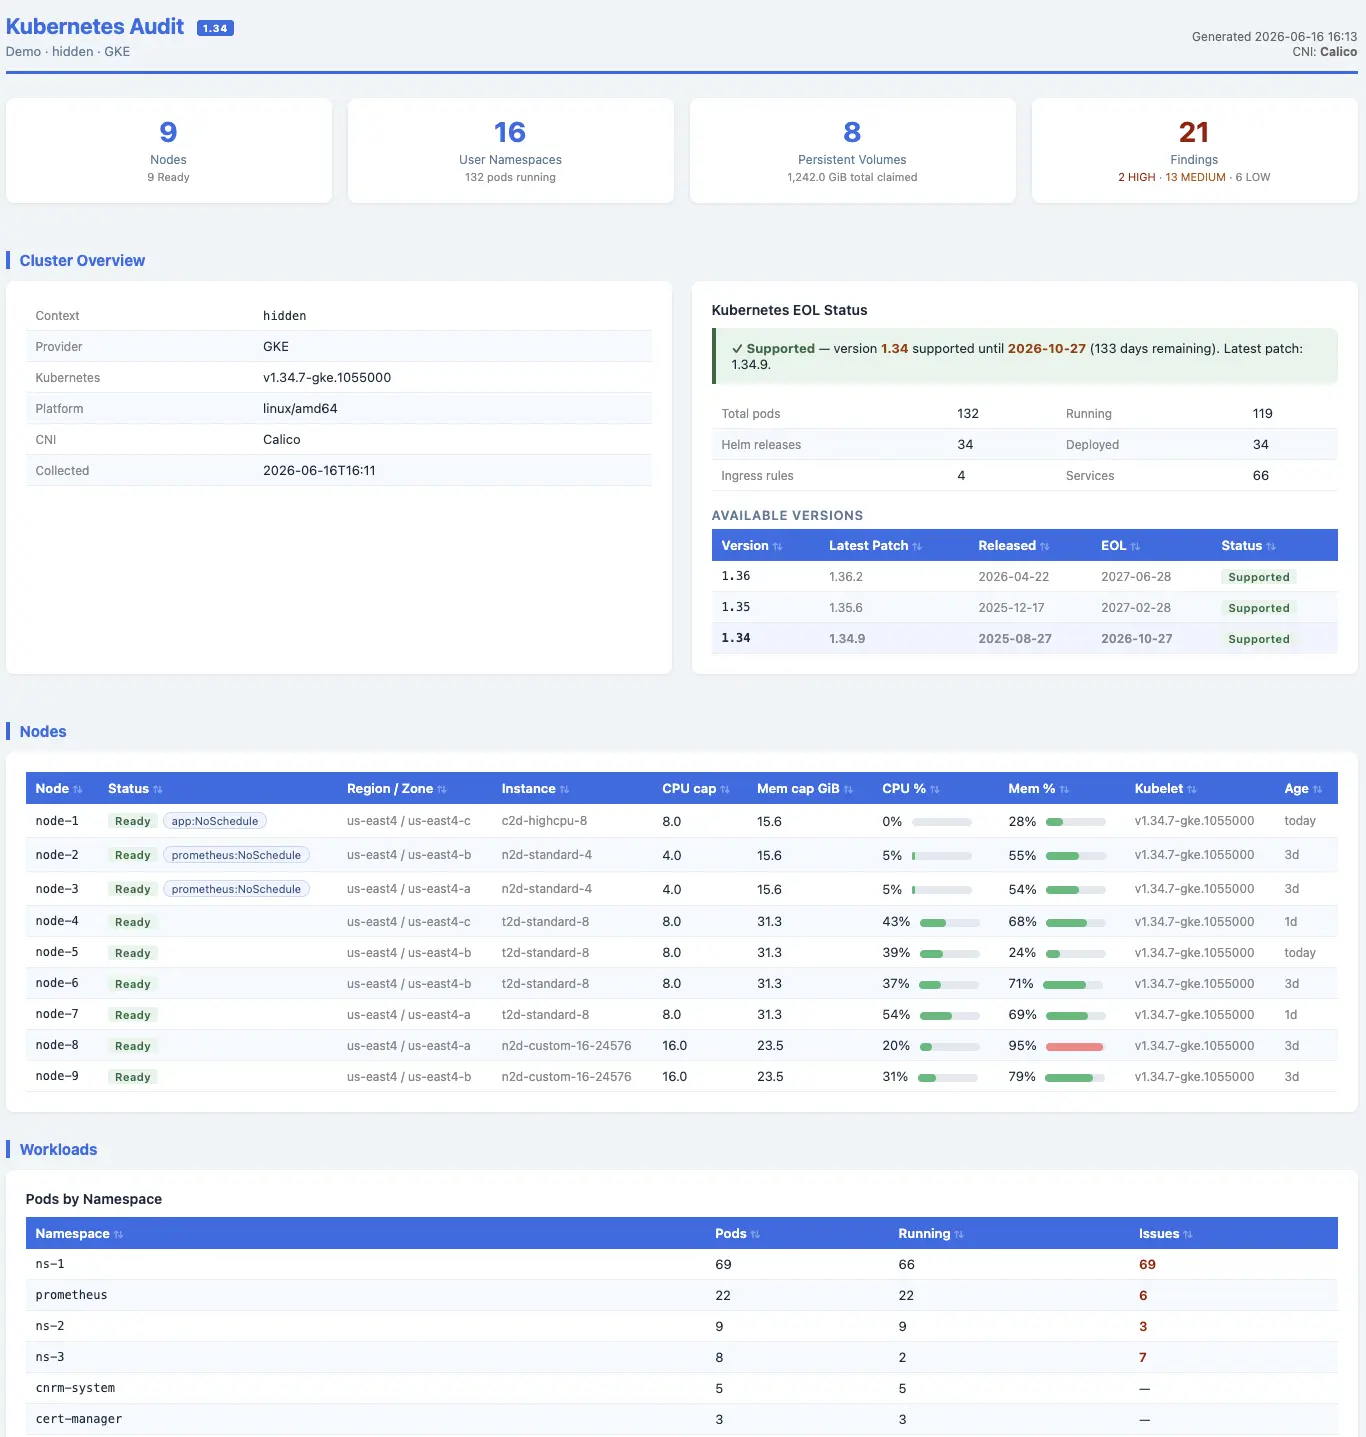Click prometheus:NoSchedule taint tag on node-2
Viewport: 1366px width, 1437px height.
(236, 855)
